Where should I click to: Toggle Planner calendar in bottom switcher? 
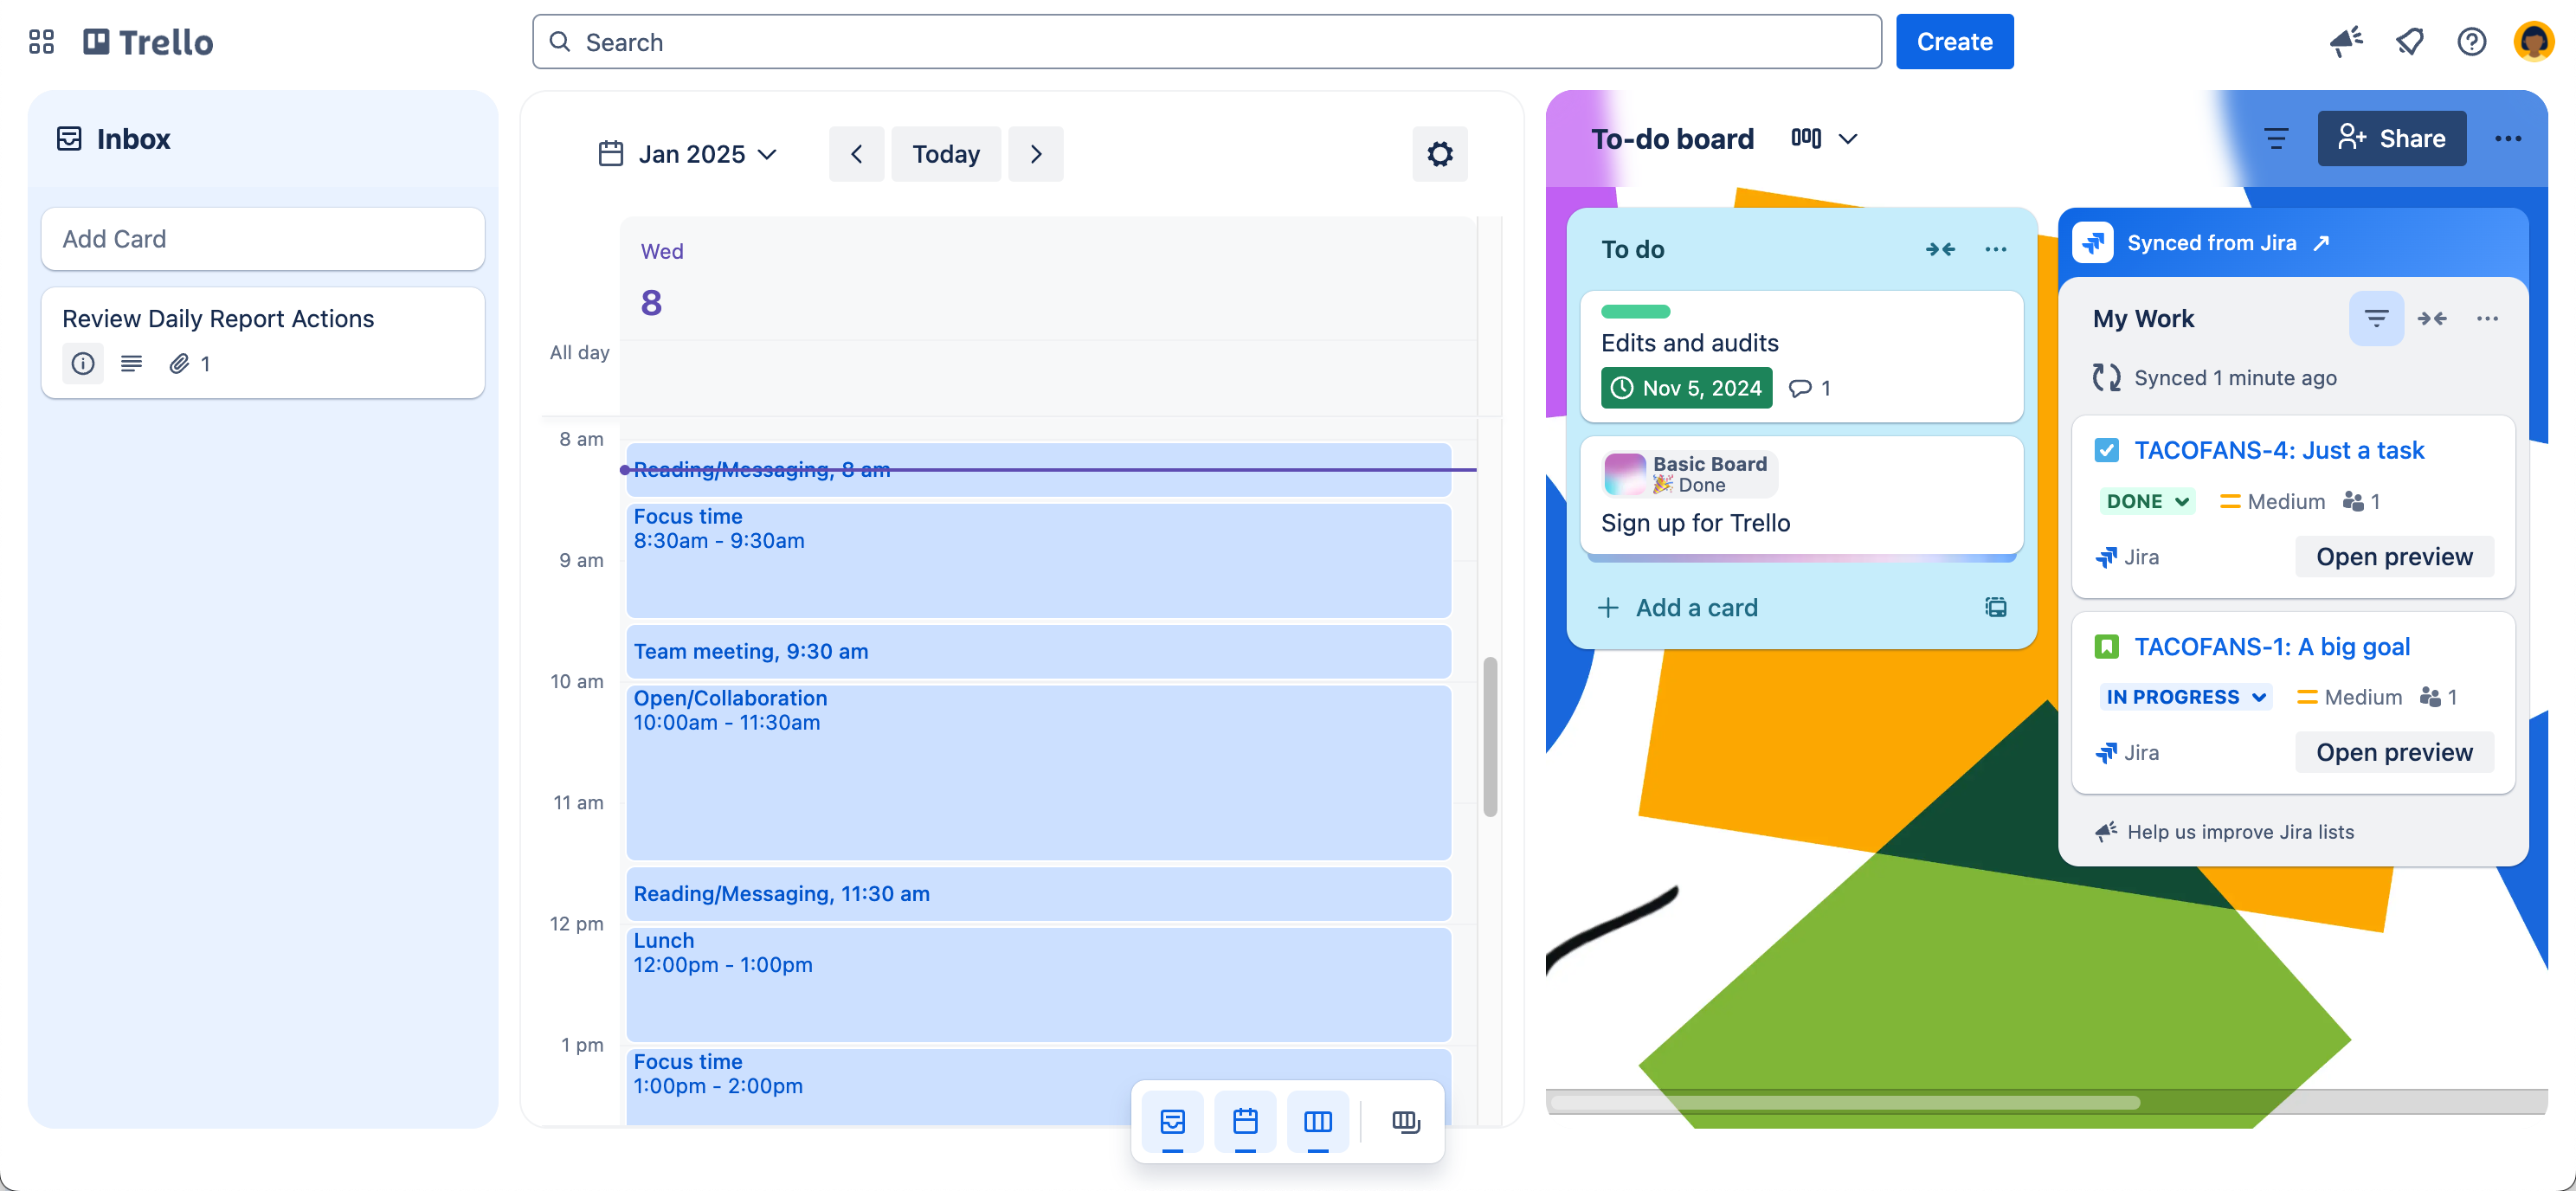(1245, 1122)
